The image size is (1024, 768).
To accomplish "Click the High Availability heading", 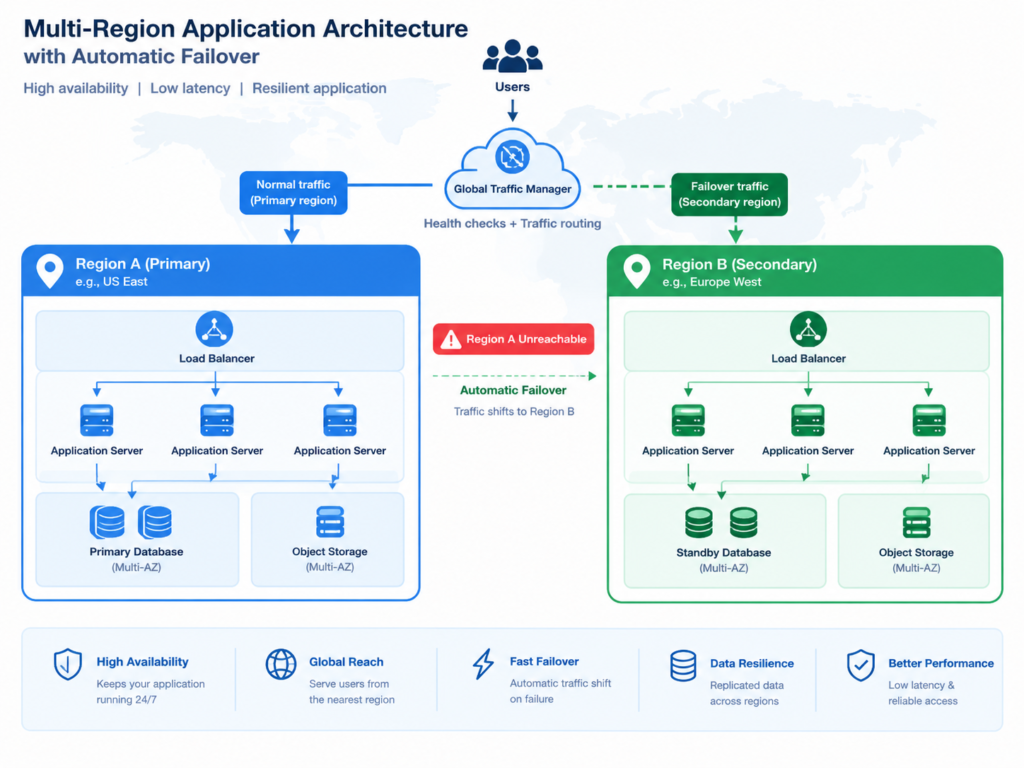I will pyautogui.click(x=142, y=662).
